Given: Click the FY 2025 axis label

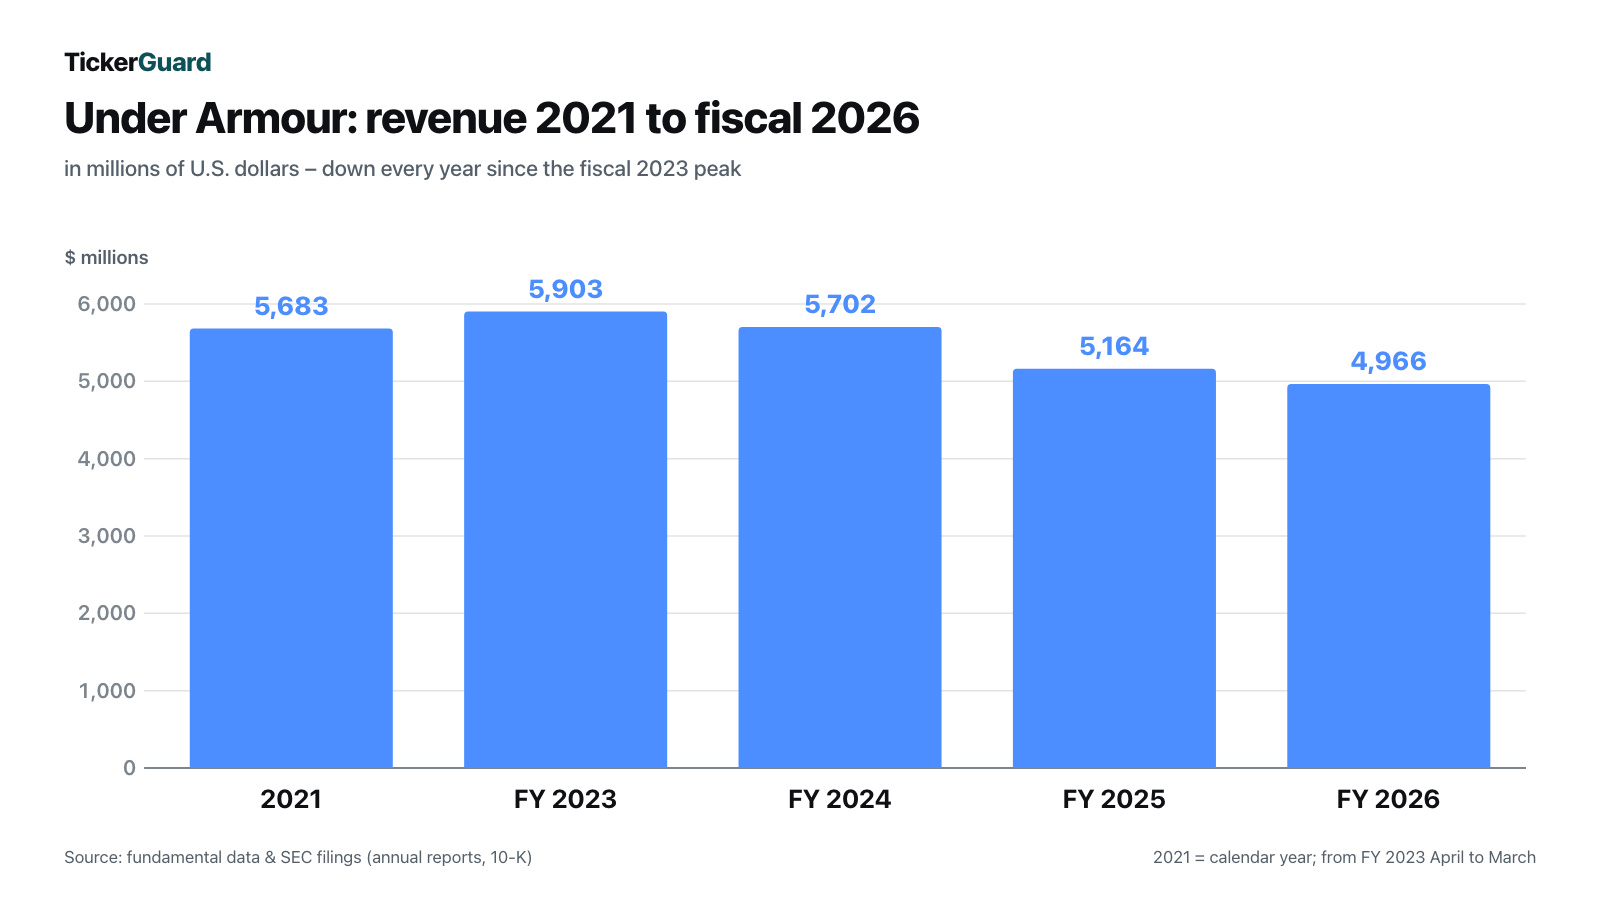Looking at the screenshot, I should pyautogui.click(x=1114, y=799).
